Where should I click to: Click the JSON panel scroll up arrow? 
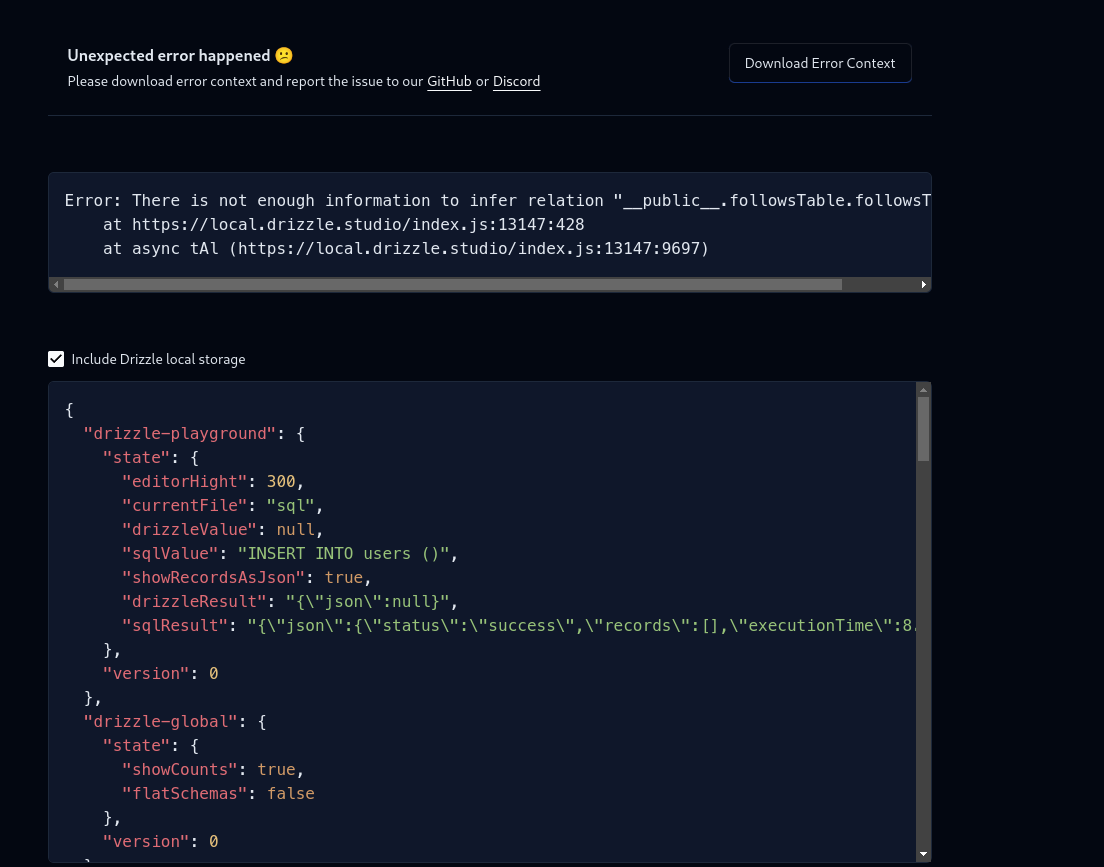click(924, 389)
